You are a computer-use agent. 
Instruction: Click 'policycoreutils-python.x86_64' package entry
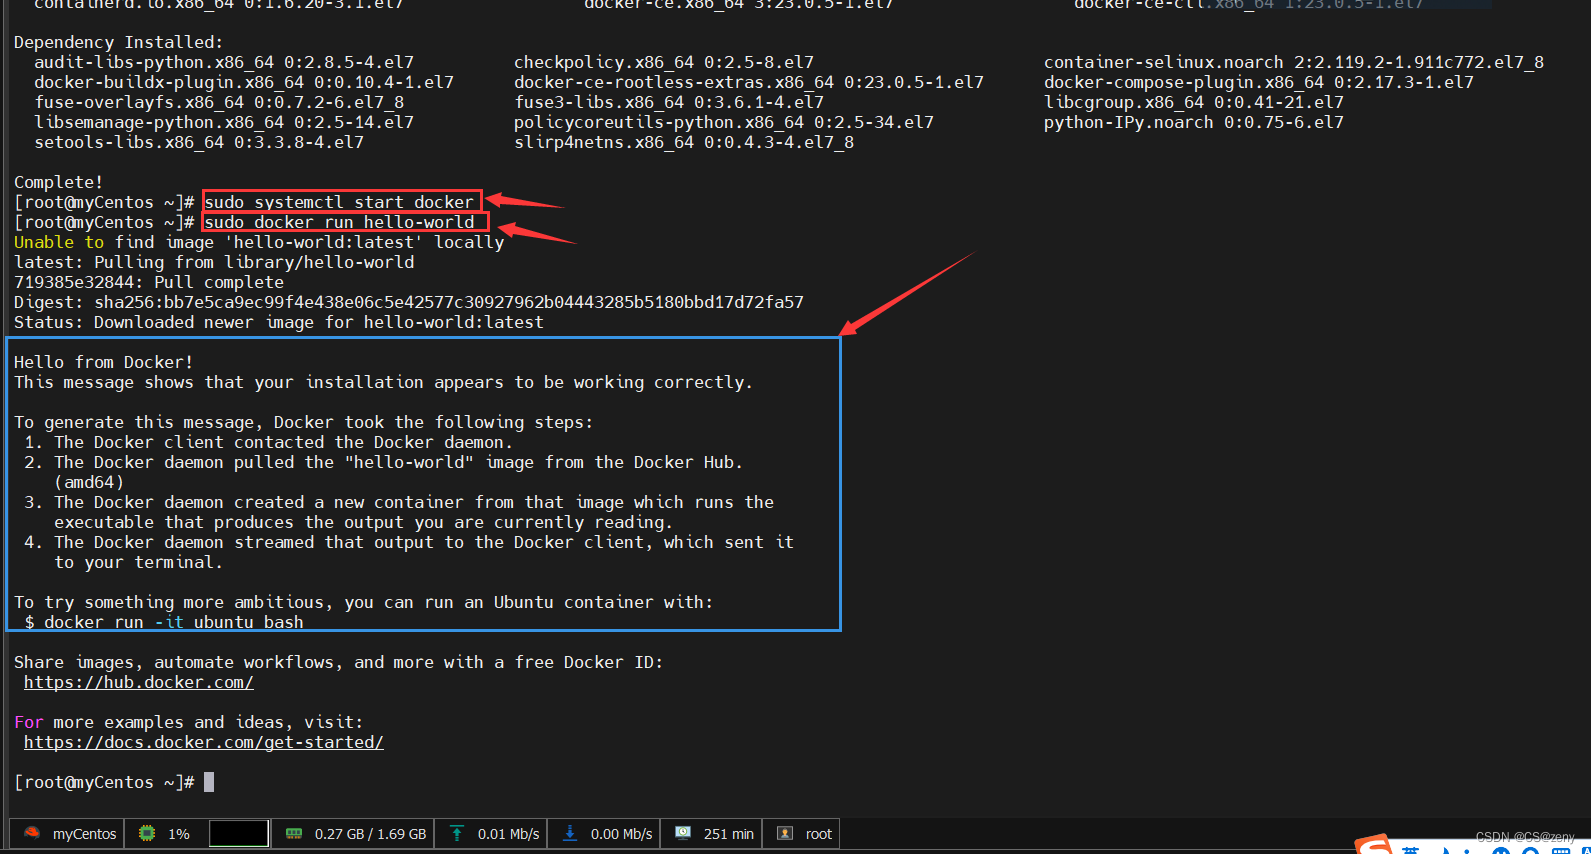[724, 122]
